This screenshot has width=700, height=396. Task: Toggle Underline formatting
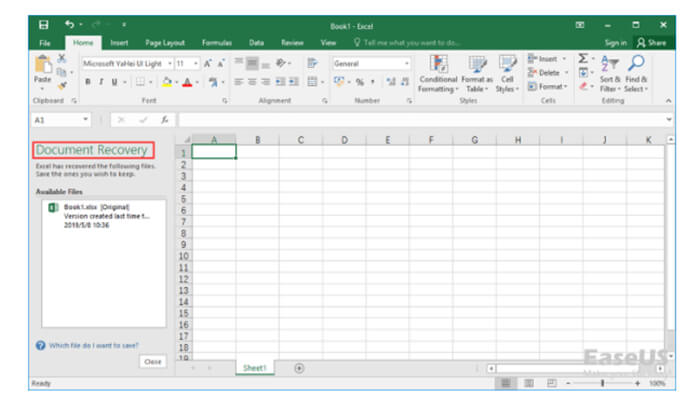[114, 82]
